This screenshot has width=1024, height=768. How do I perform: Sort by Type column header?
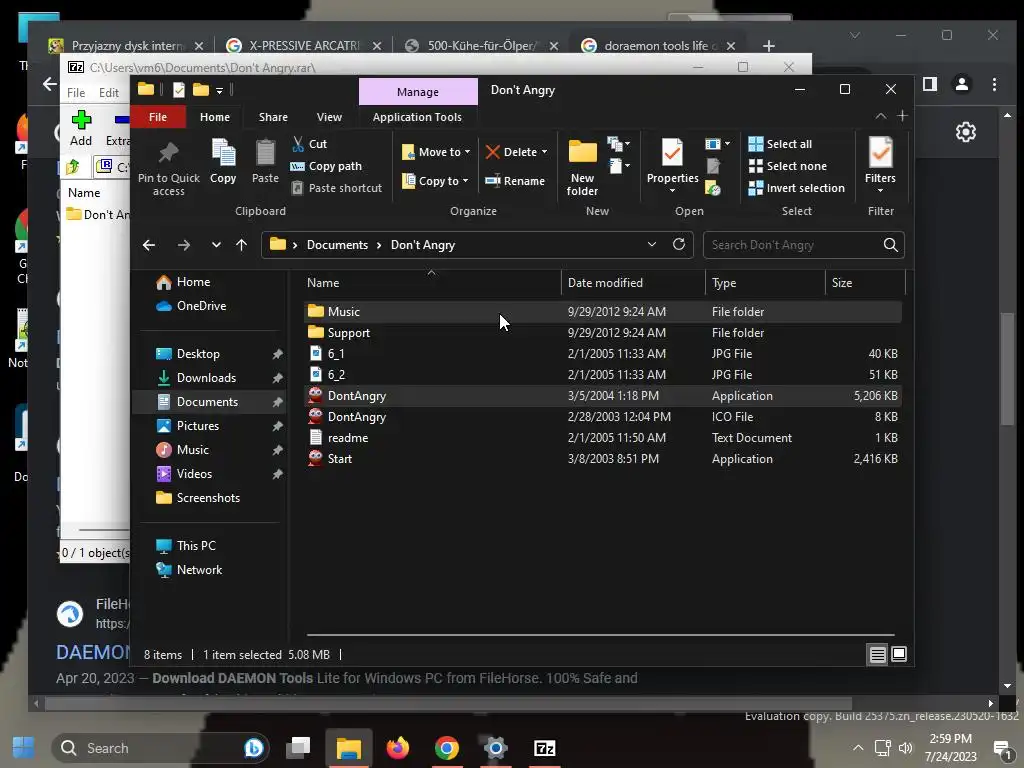click(765, 283)
